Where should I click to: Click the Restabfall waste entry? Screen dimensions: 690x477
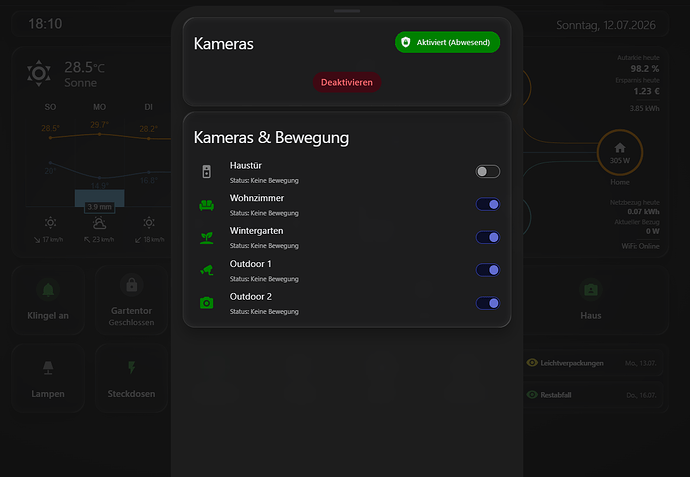point(591,395)
